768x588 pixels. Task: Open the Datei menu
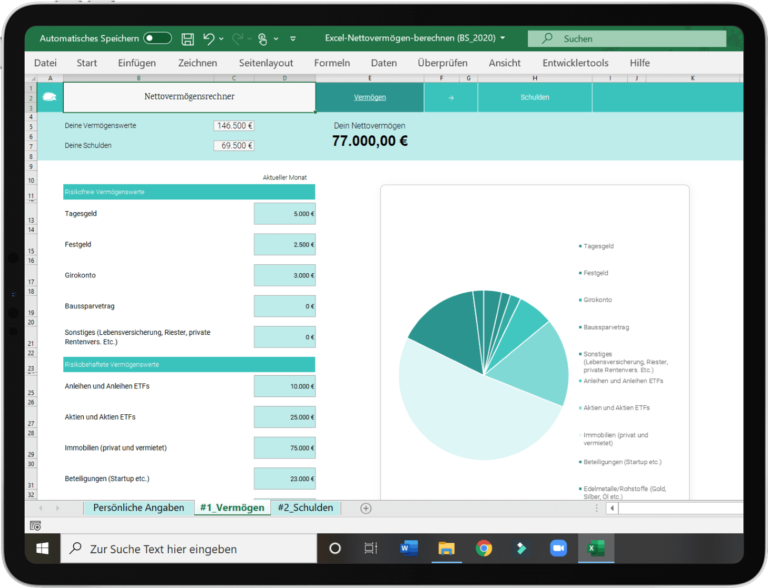pos(45,63)
